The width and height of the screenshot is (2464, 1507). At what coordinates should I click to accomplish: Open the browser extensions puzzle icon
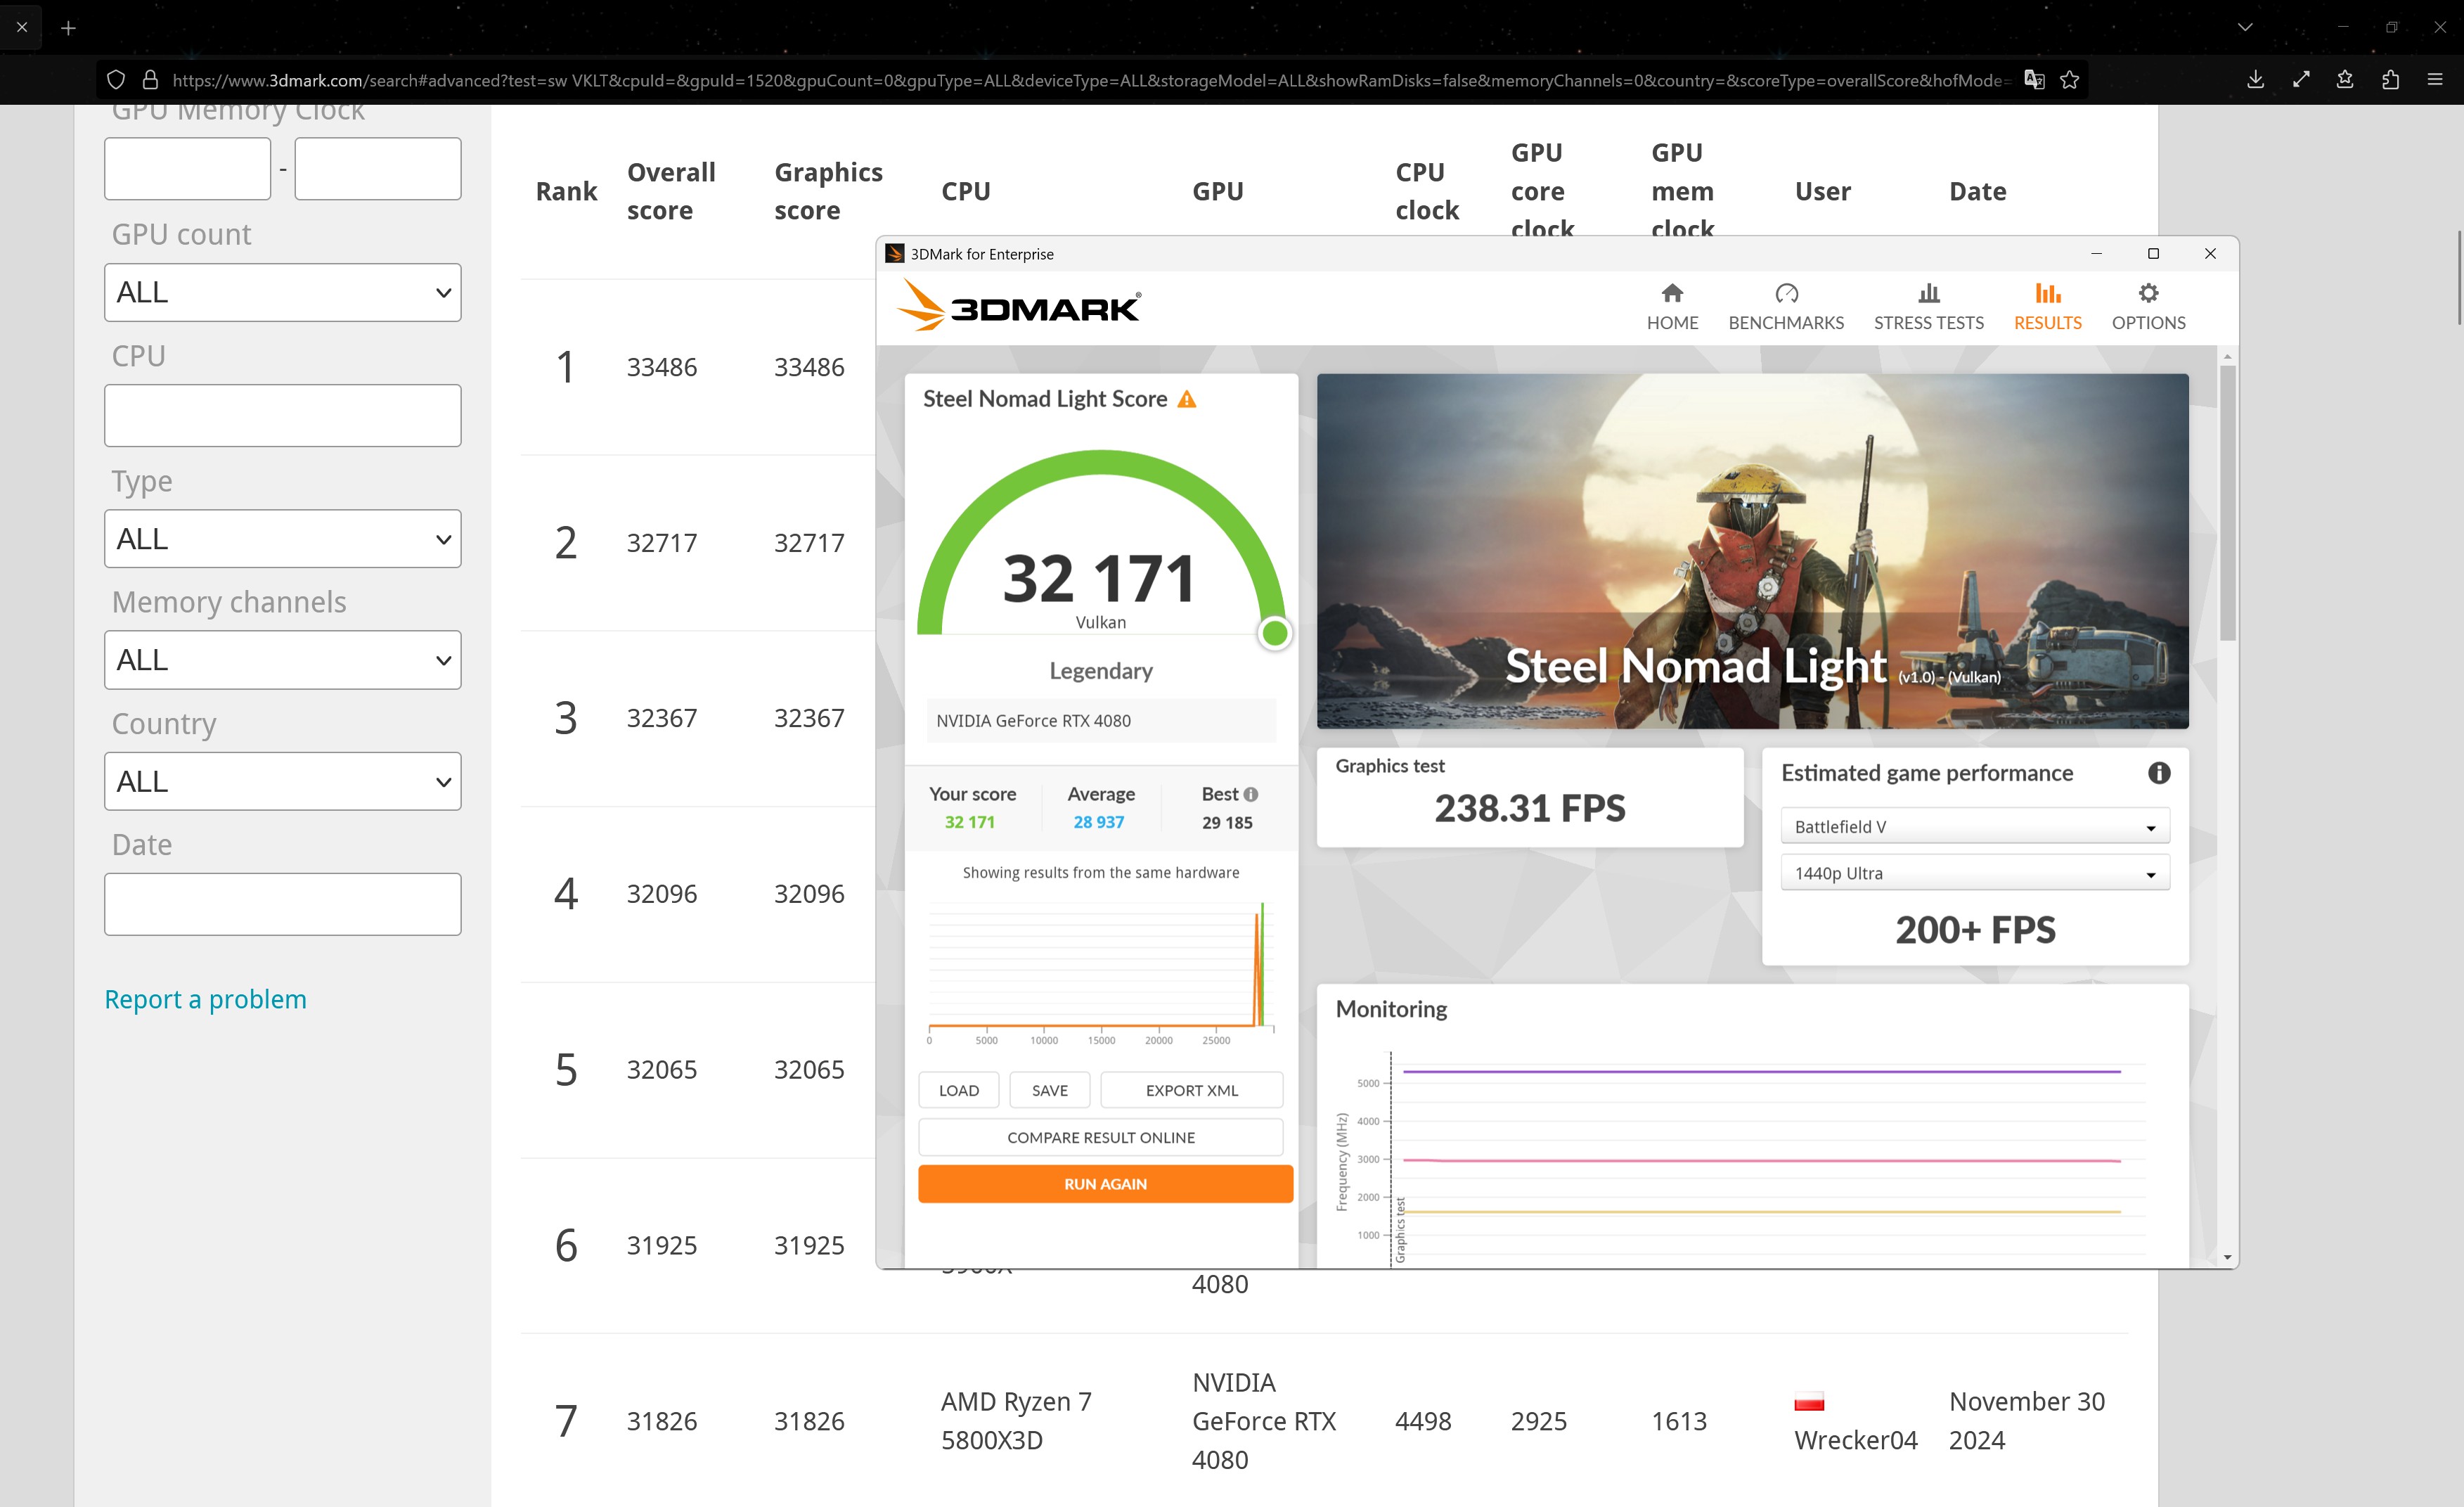[2390, 80]
